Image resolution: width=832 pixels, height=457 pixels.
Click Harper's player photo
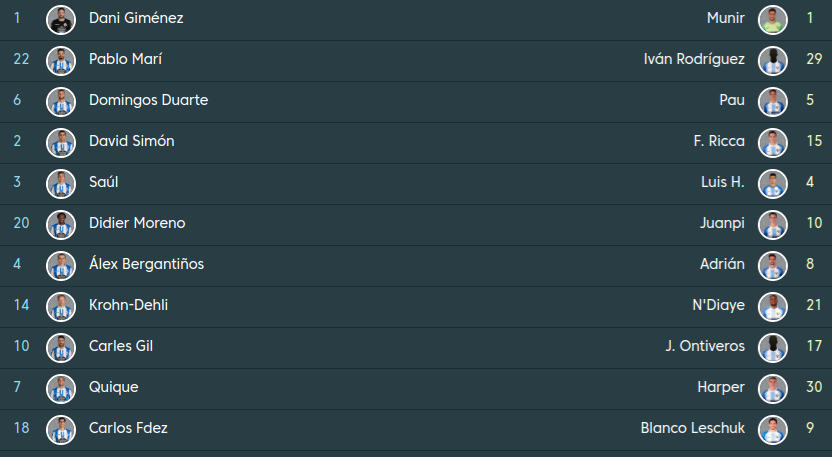click(772, 388)
